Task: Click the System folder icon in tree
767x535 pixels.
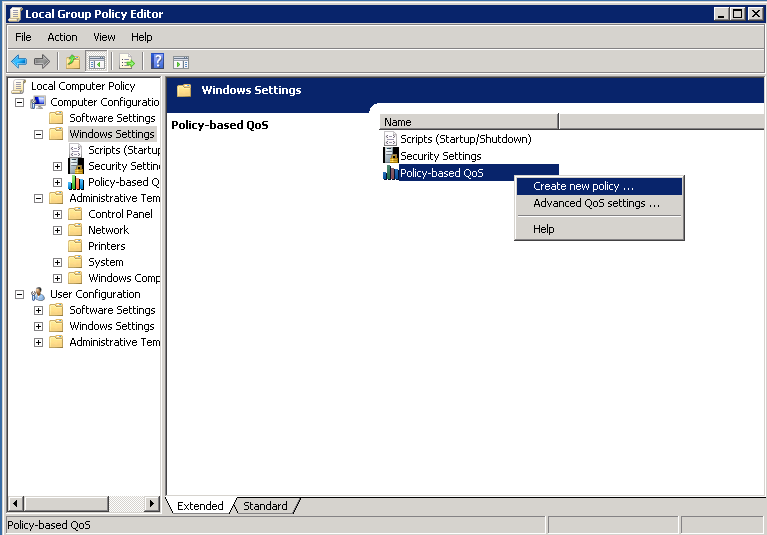Action: (75, 262)
